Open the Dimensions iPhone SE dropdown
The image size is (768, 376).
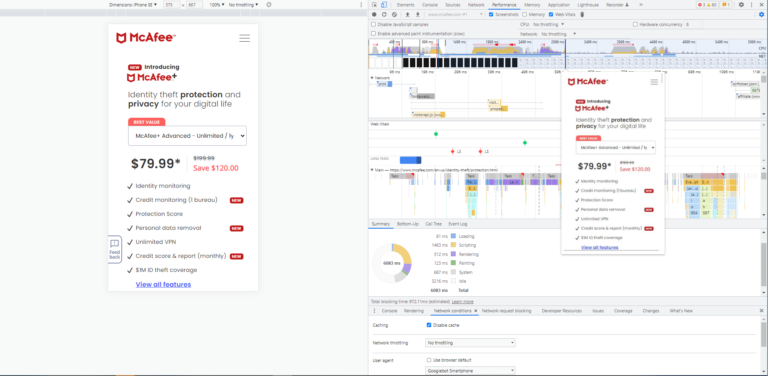point(132,4)
